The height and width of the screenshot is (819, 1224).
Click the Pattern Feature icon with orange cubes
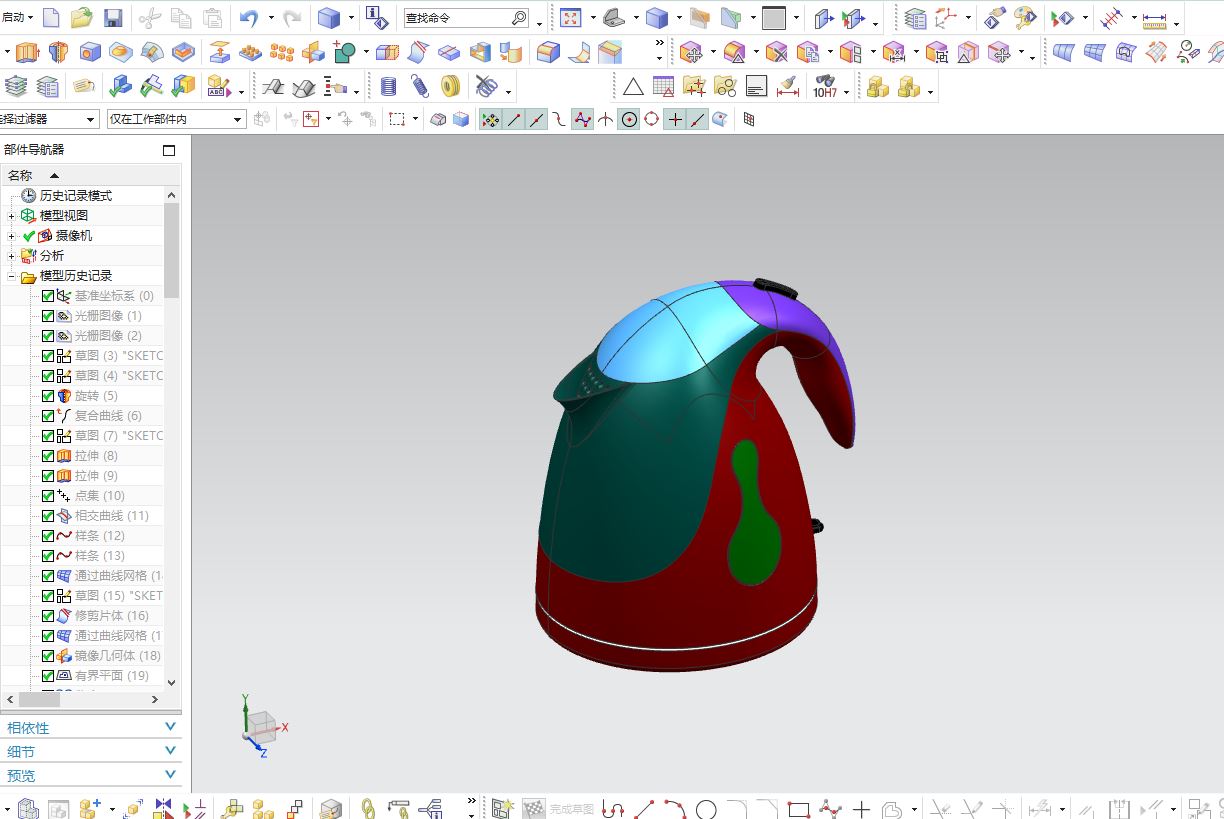point(282,52)
